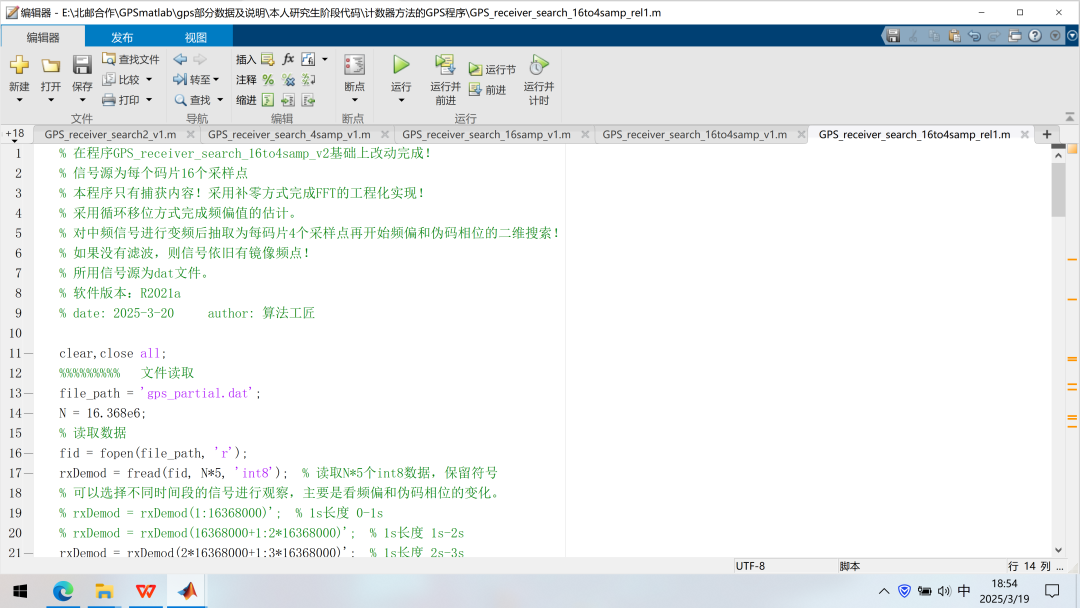Click the Save floppy-disk icon in ribbon
1080x608 pixels.
[82, 65]
